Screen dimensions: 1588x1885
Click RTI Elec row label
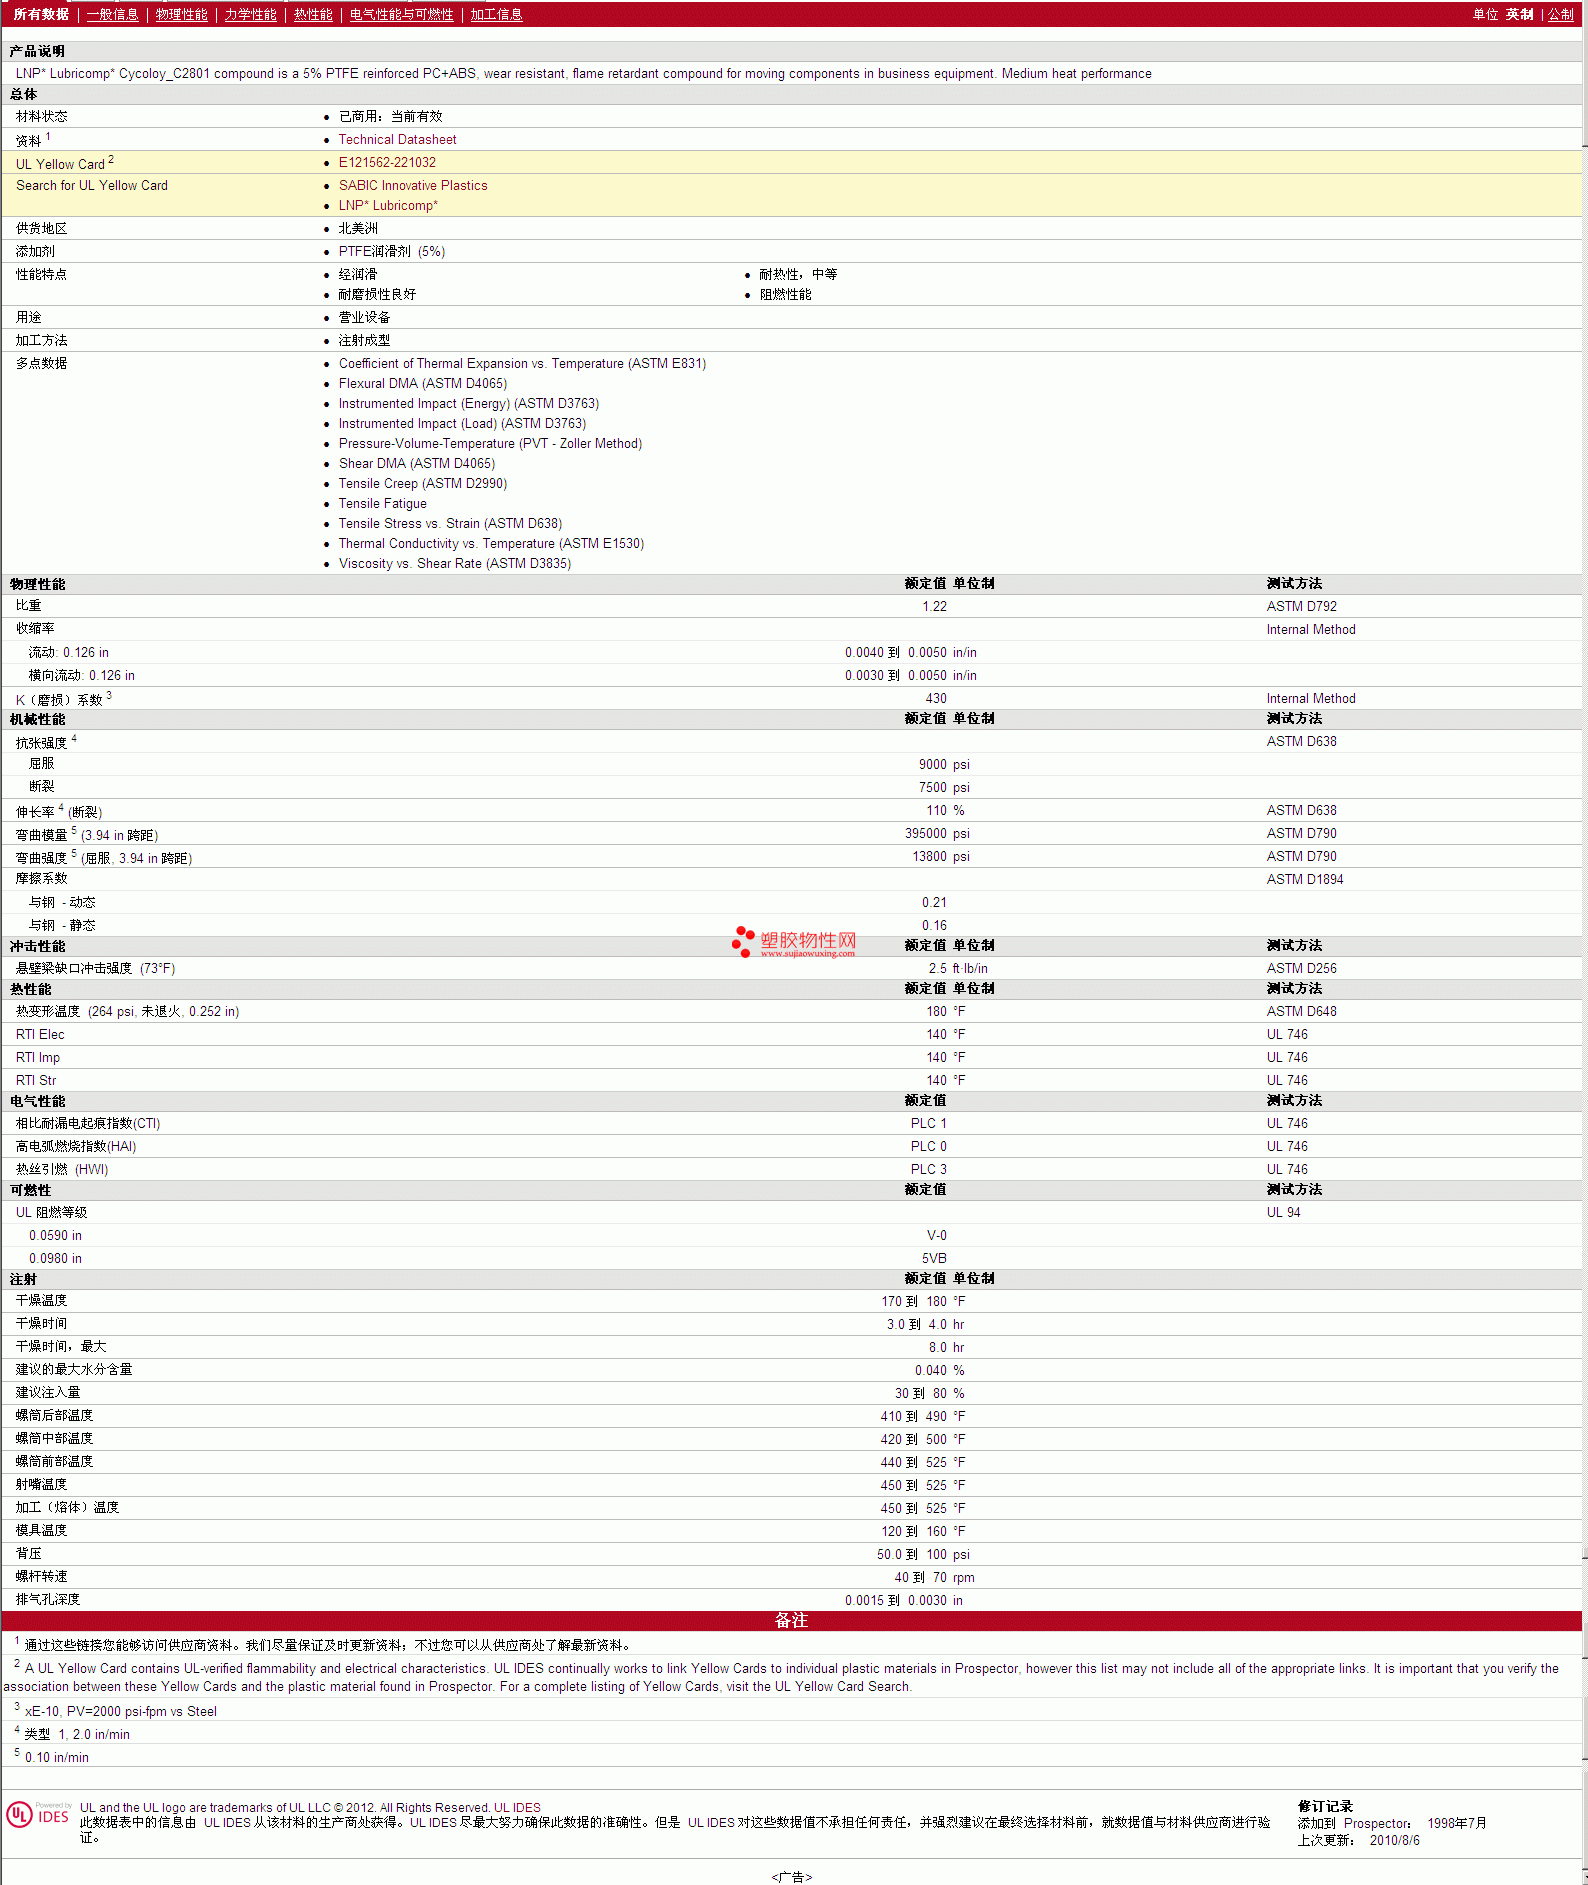40,1035
